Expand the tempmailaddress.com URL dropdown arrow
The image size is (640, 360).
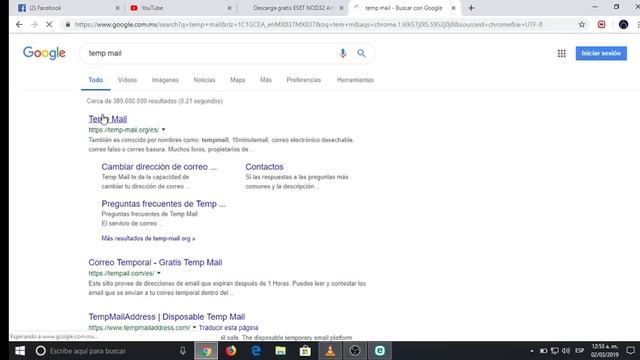point(194,327)
